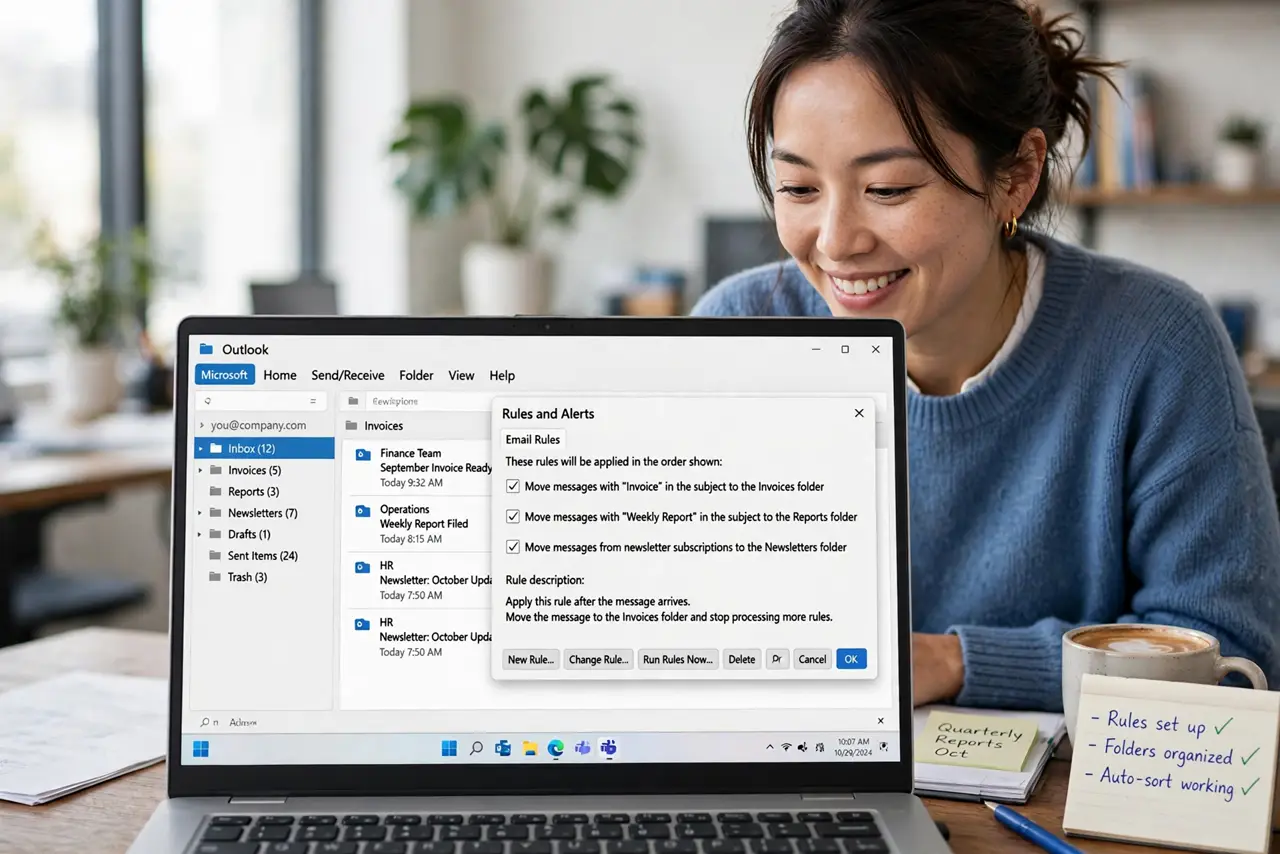1280x854 pixels.
Task: Click the magnifier icon in the folder pane search box
Action: click(207, 401)
